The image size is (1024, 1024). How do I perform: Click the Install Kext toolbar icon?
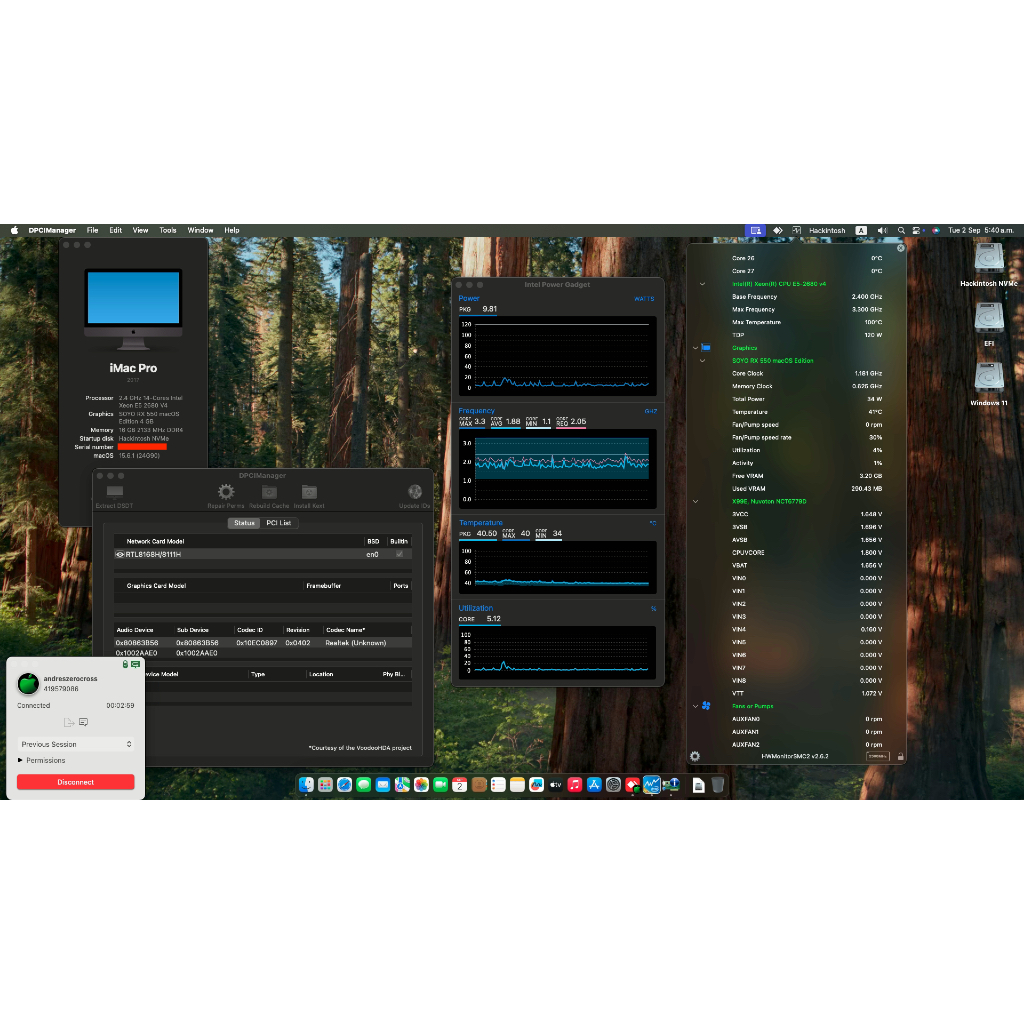point(309,492)
